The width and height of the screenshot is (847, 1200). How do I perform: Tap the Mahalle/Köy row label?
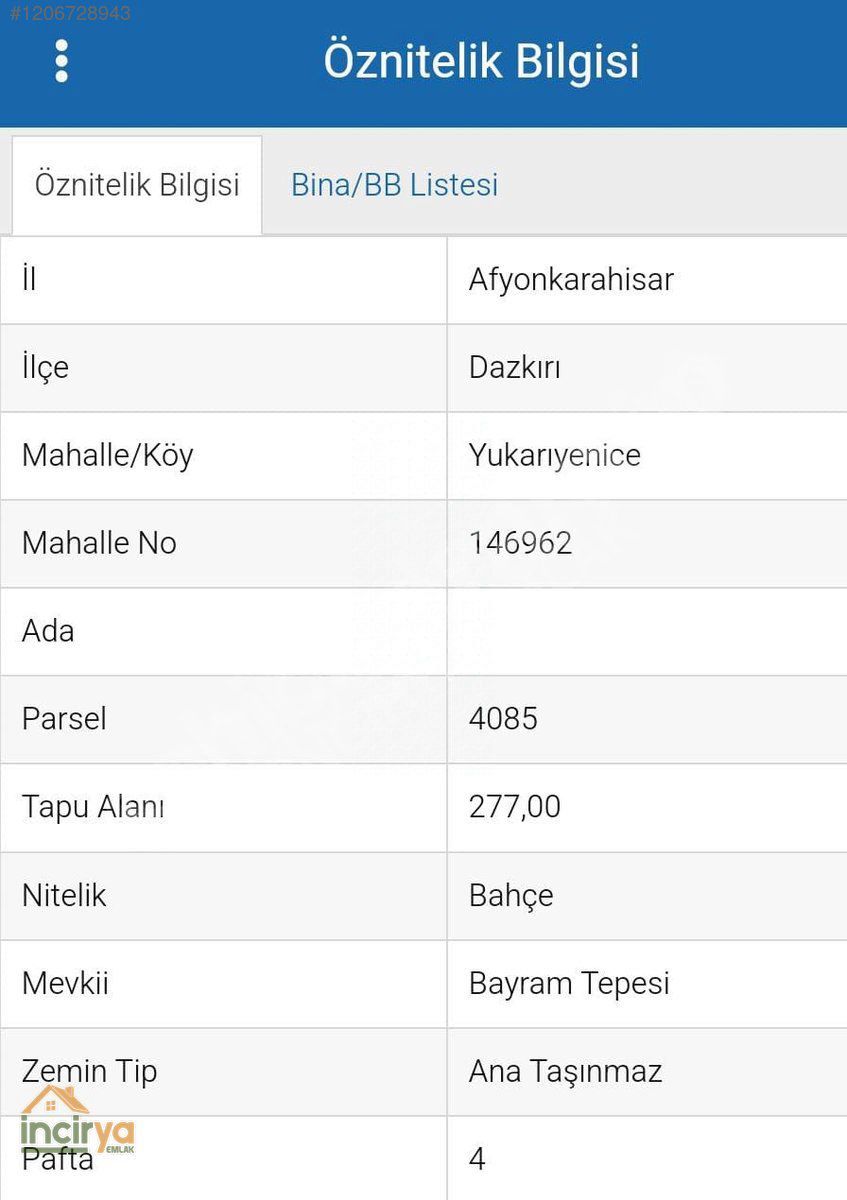[108, 456]
